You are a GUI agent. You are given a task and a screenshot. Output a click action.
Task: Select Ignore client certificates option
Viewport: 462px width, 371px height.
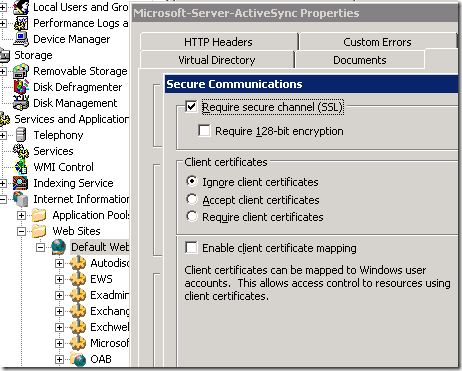192,182
